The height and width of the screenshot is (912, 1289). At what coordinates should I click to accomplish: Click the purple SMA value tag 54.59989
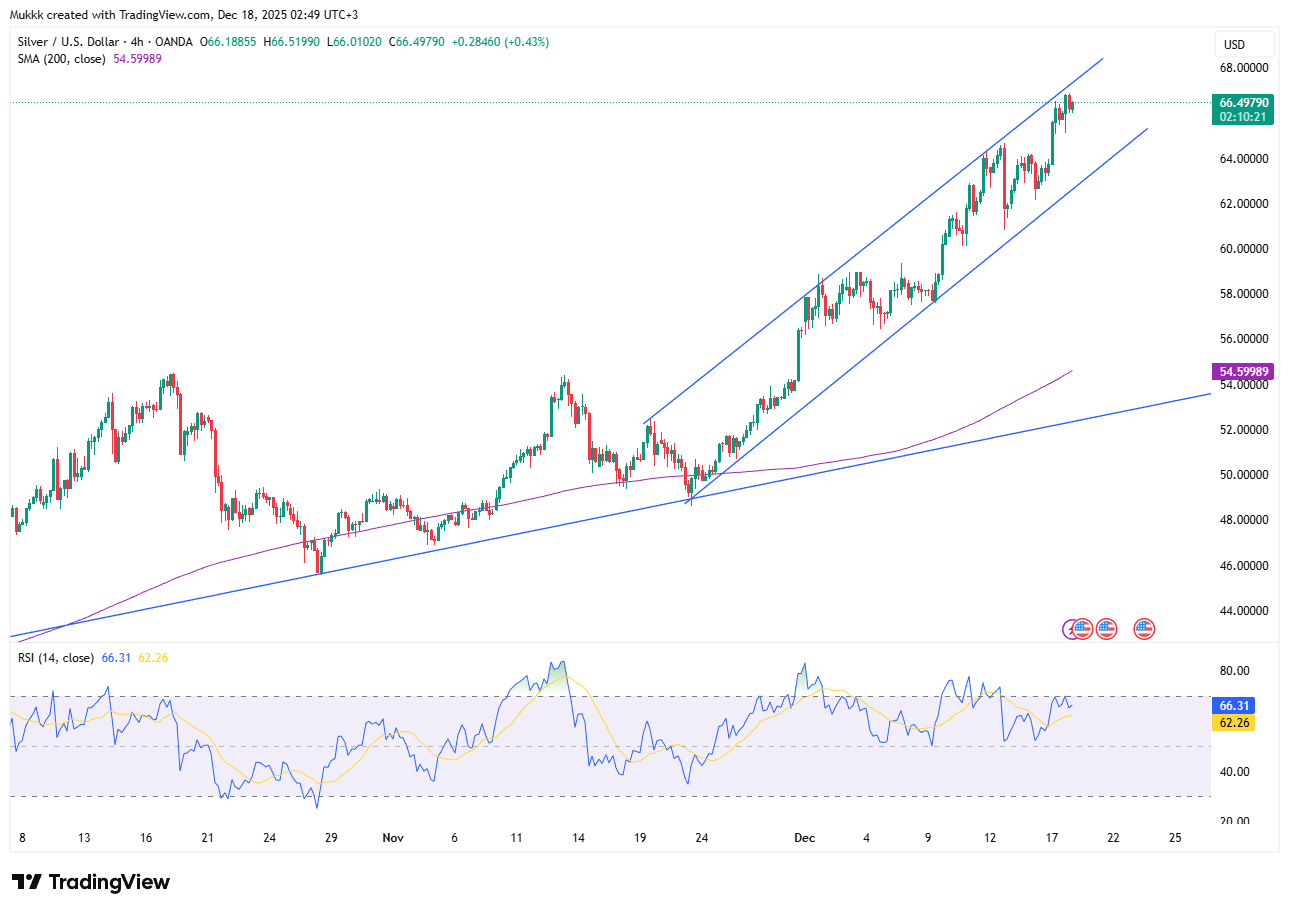pos(1244,372)
